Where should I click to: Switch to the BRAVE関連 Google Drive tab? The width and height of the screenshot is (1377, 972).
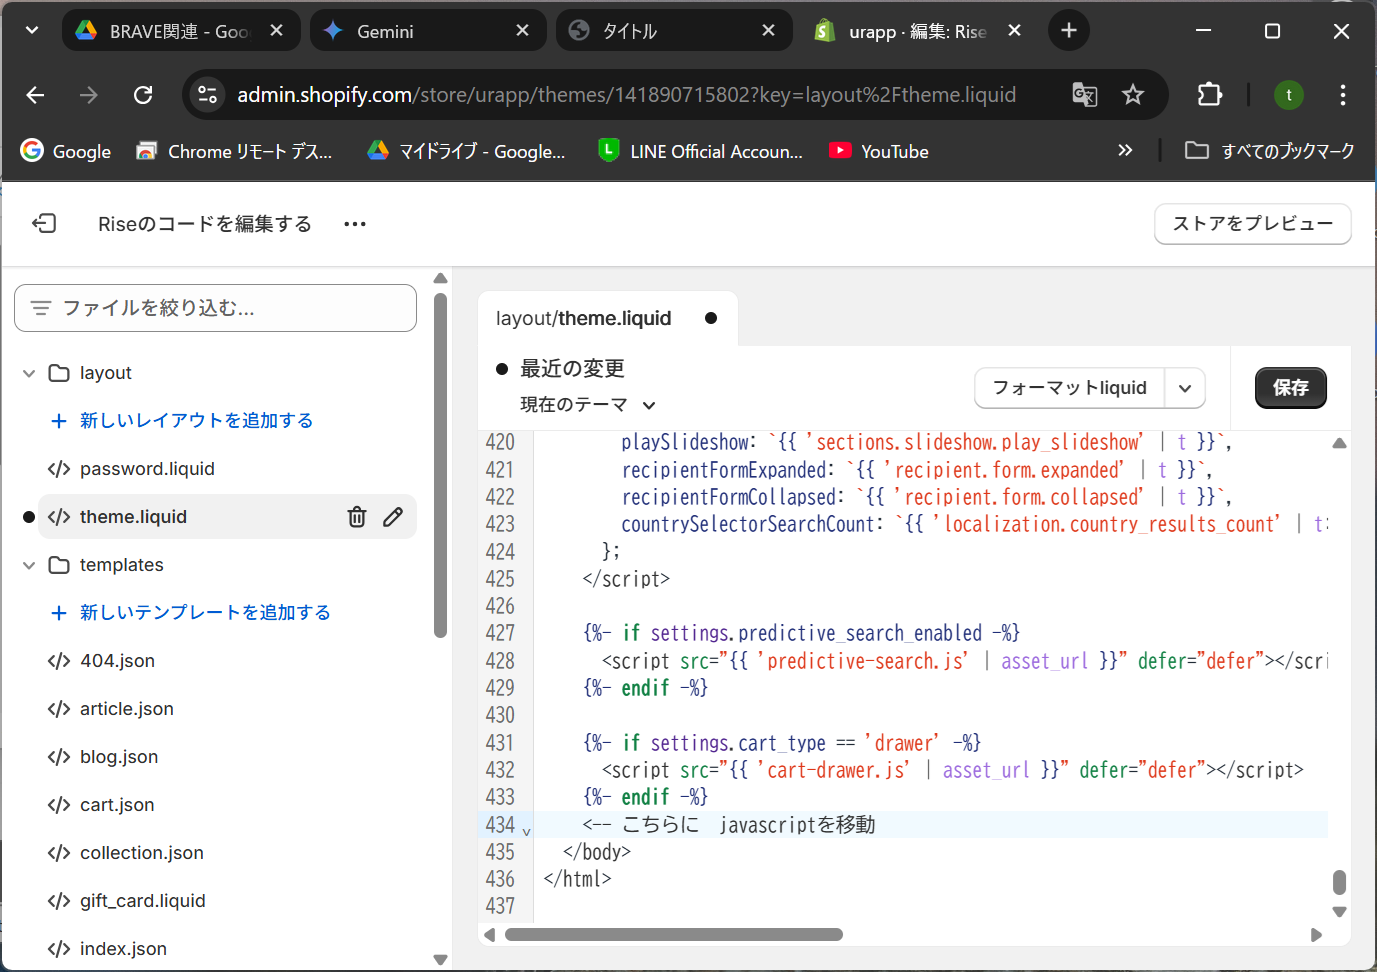click(x=180, y=31)
